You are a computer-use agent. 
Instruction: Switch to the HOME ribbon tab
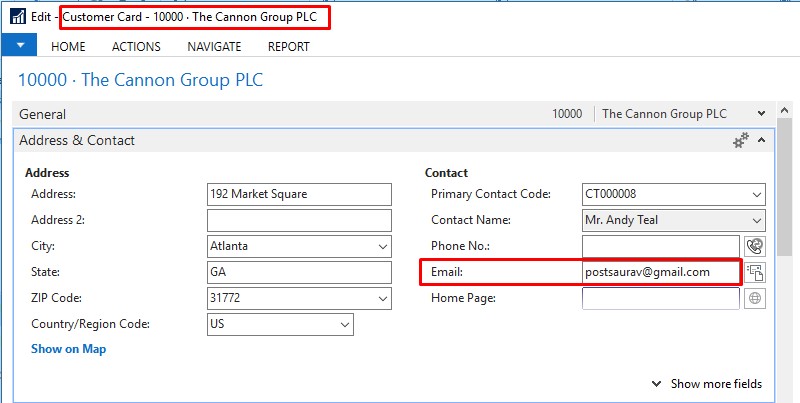pyautogui.click(x=68, y=46)
